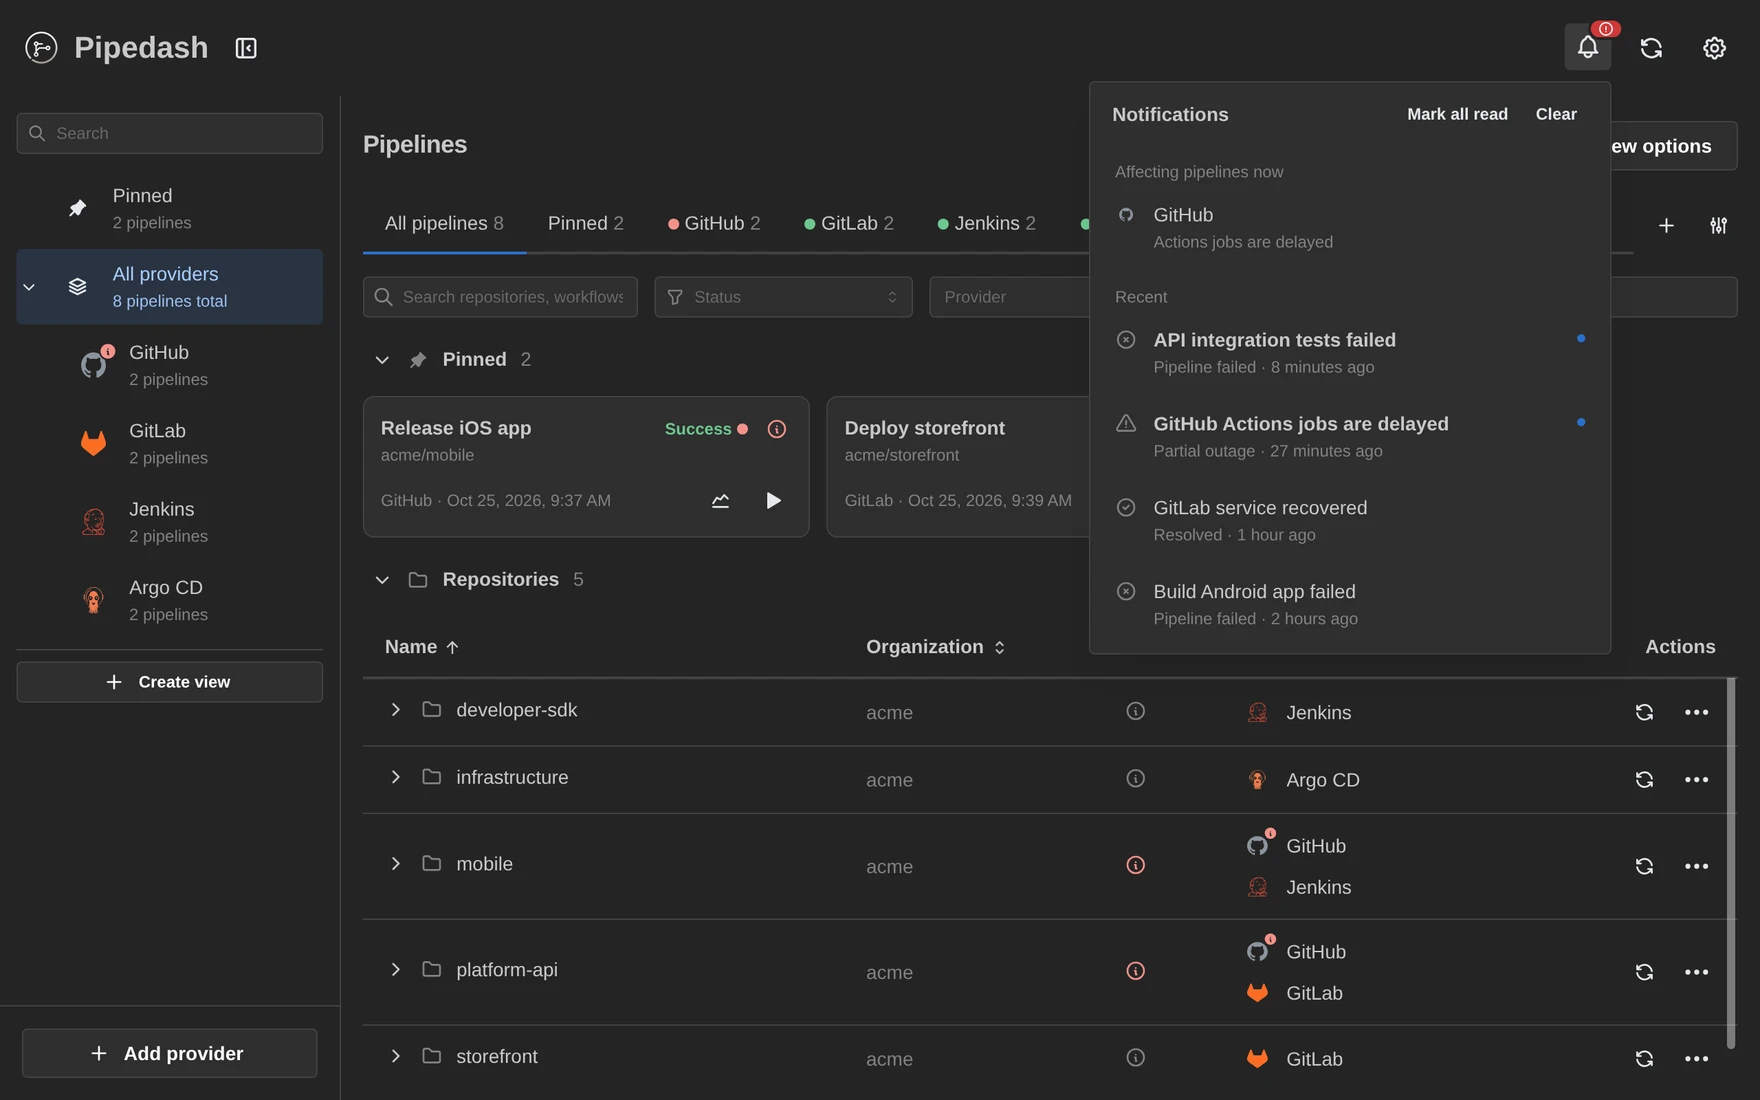Select Argo CD provider in sidebar
This screenshot has width=1760, height=1100.
click(169, 600)
